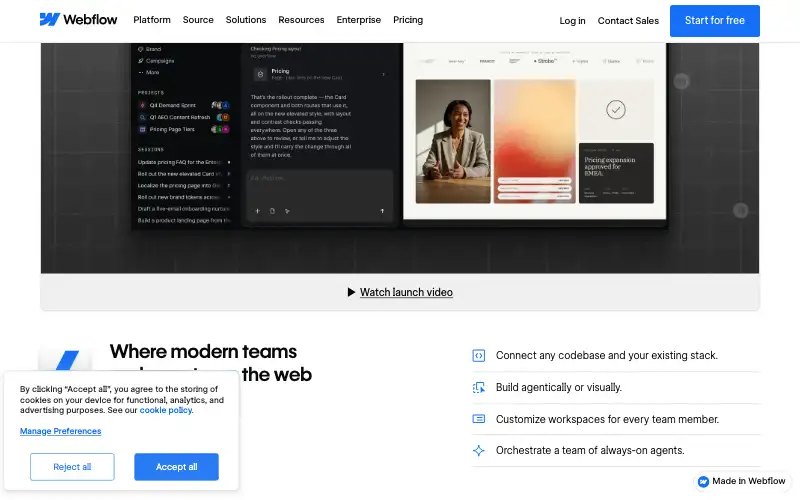
Task: Open Manage Preferences in the cookie banner
Action: [x=60, y=431]
